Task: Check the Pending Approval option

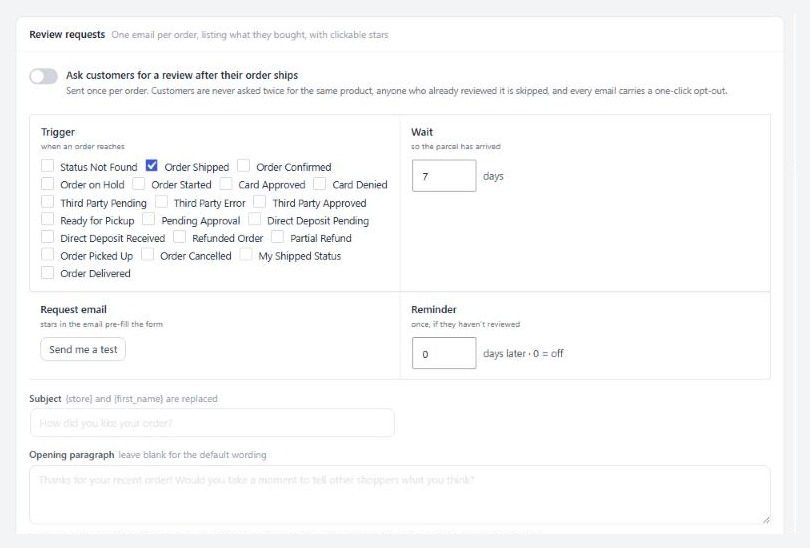Action: click(x=149, y=219)
